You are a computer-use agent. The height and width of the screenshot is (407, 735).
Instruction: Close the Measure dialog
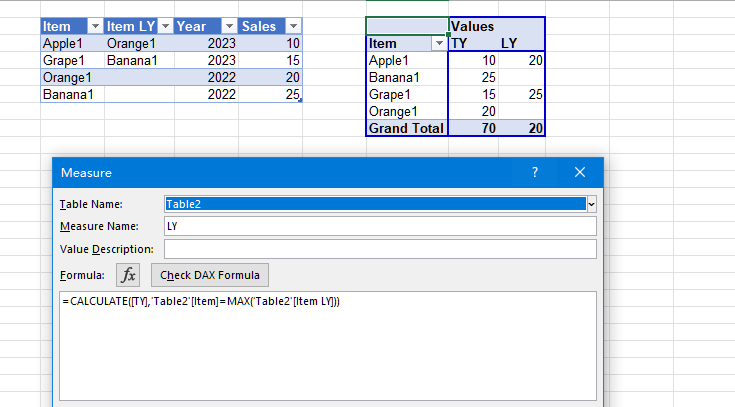pyautogui.click(x=580, y=173)
